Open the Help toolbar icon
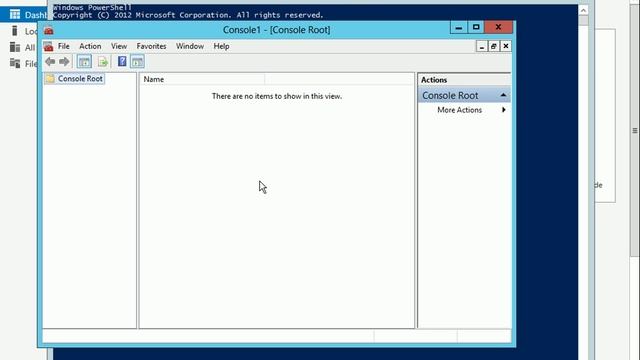Viewport: 640px width, 360px height. pos(122,62)
